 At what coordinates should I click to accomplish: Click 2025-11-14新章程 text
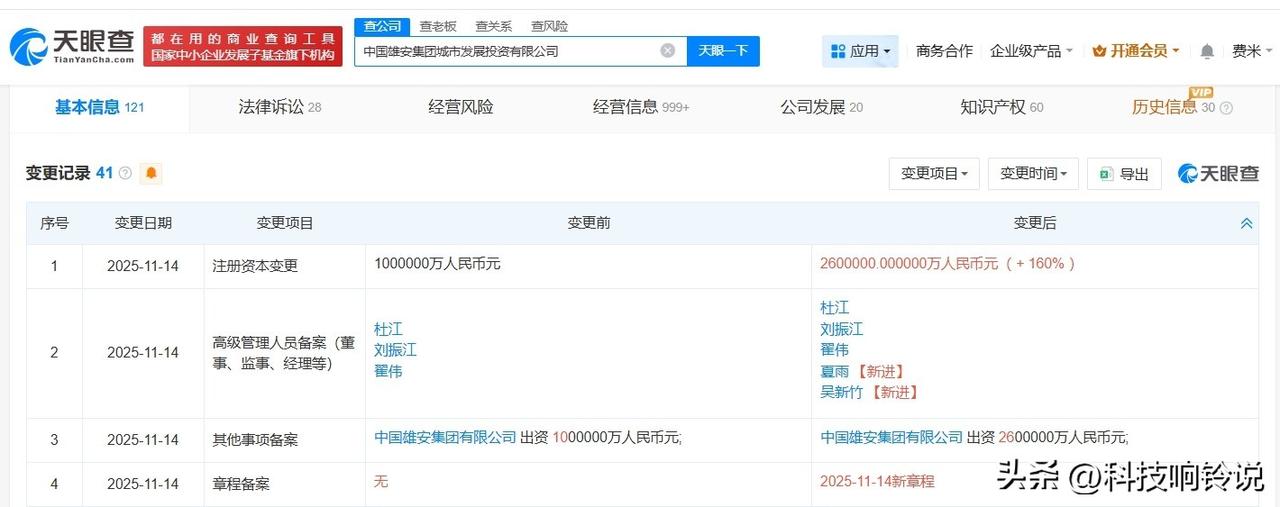[x=877, y=481]
